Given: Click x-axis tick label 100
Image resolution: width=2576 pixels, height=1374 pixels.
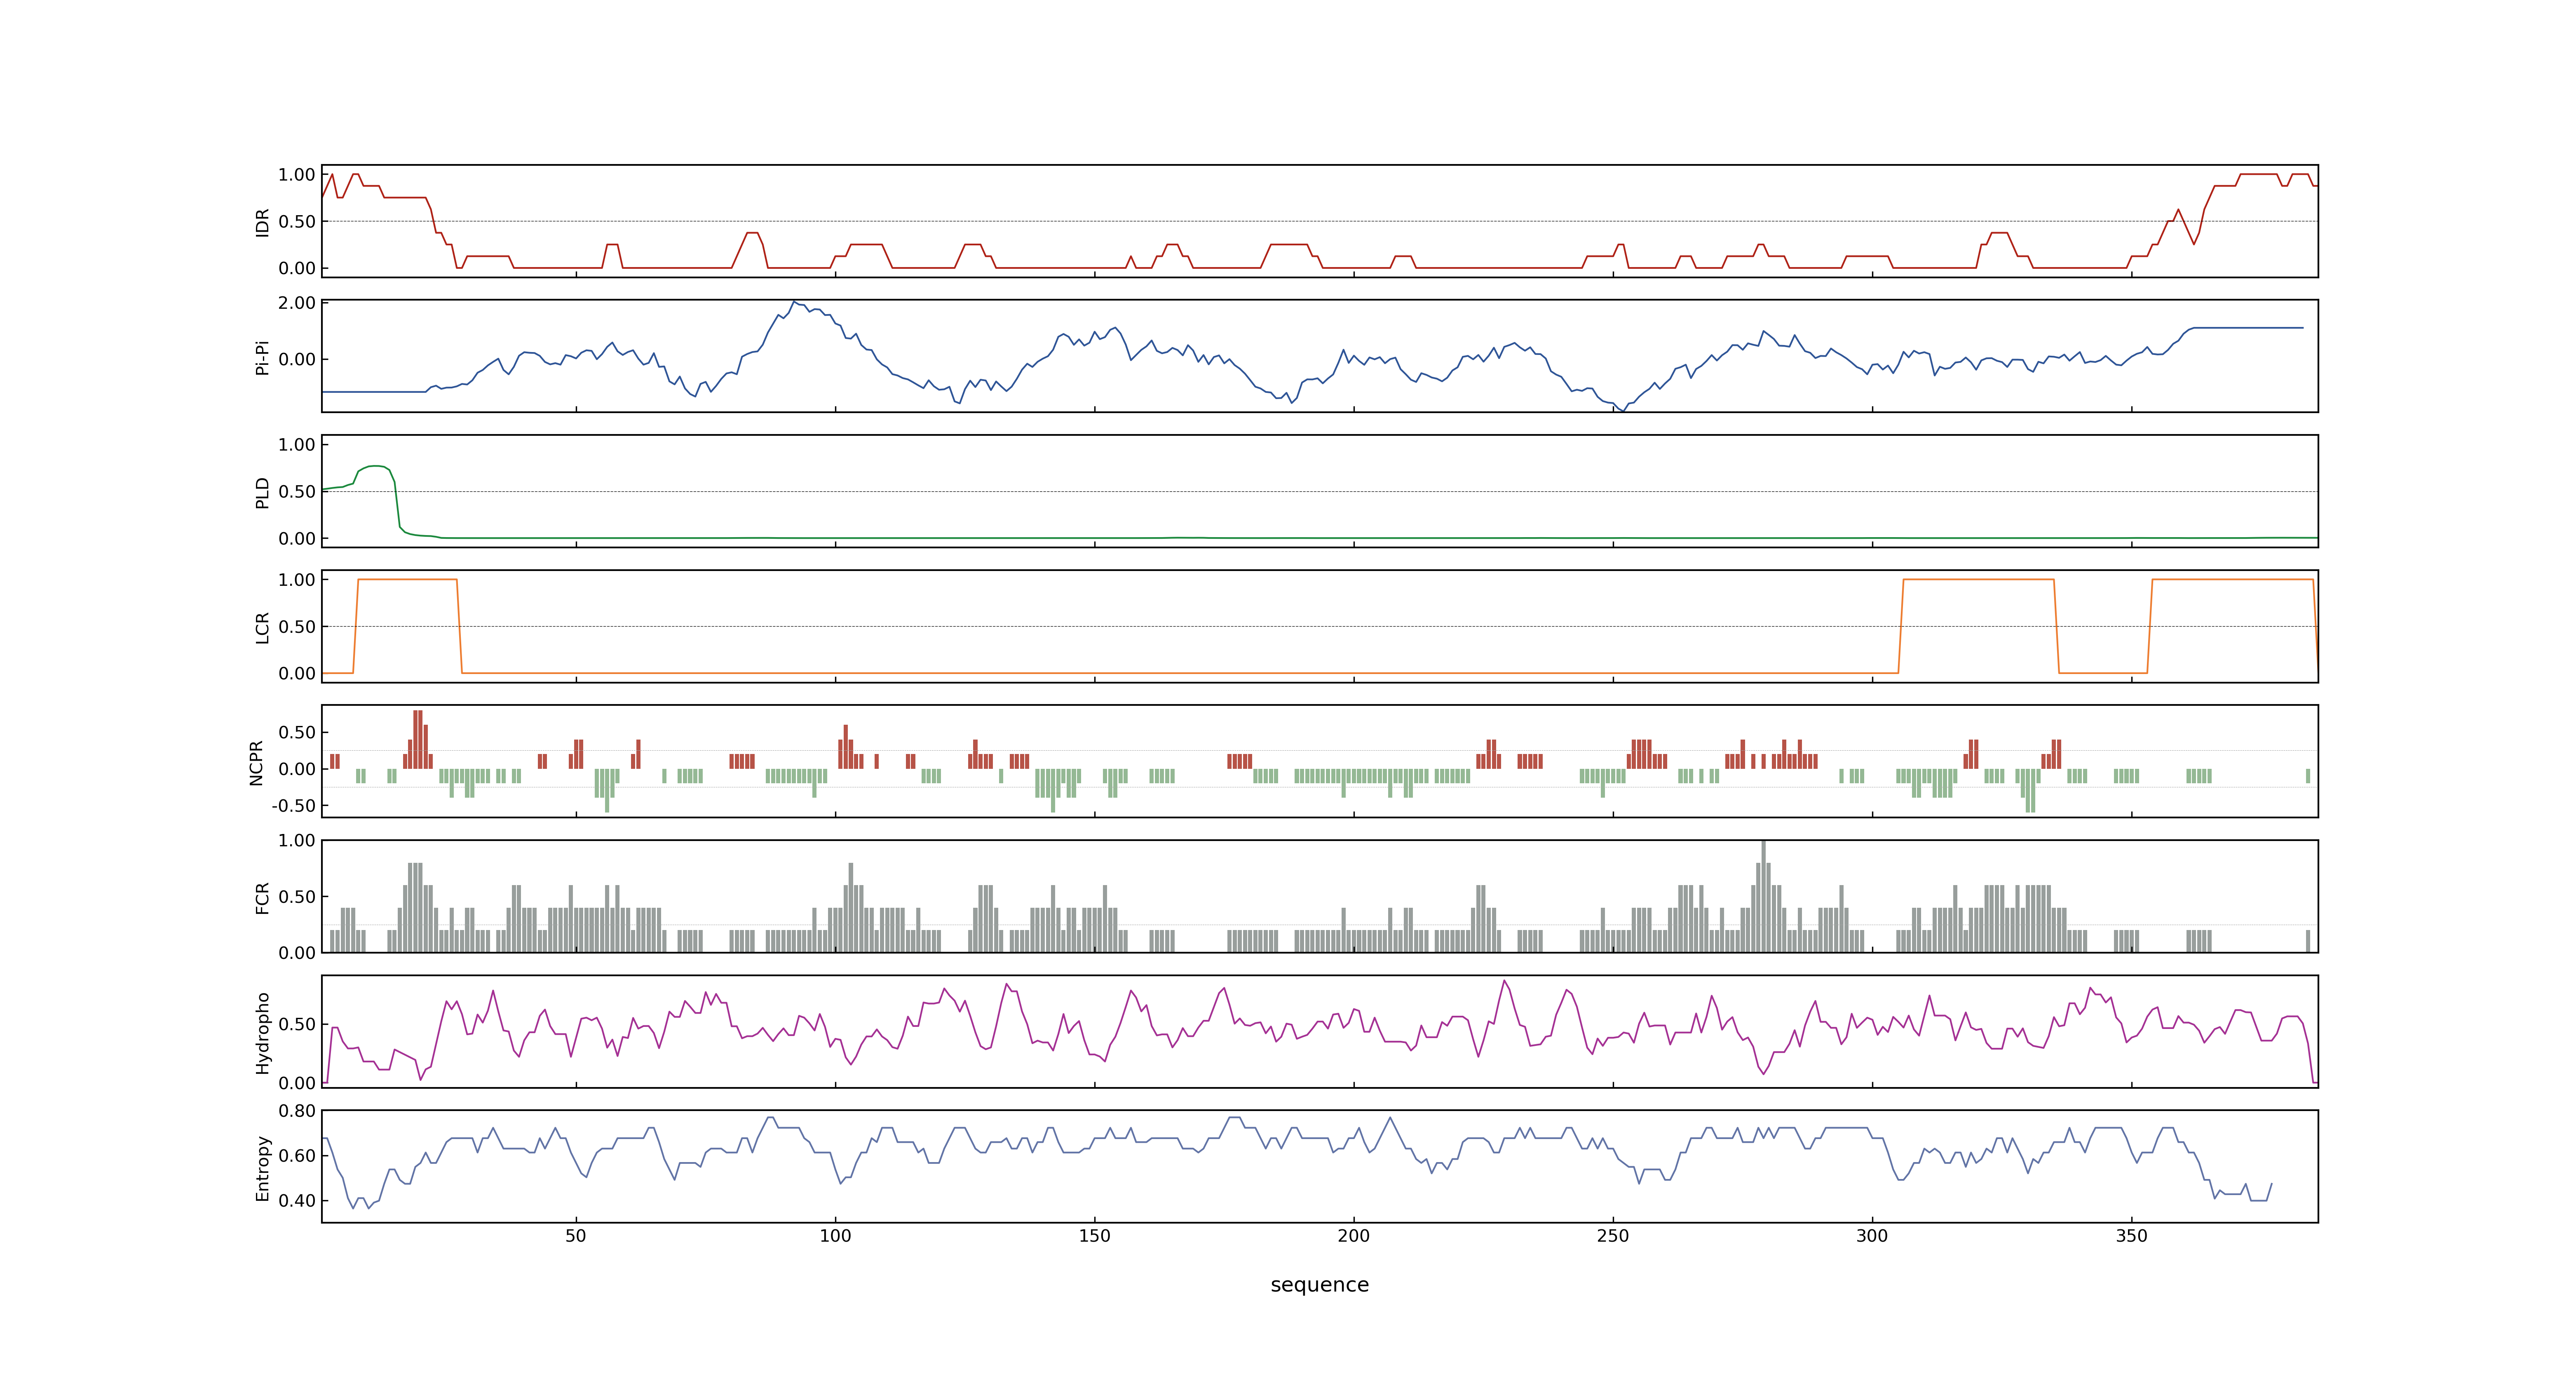Looking at the screenshot, I should (835, 1236).
